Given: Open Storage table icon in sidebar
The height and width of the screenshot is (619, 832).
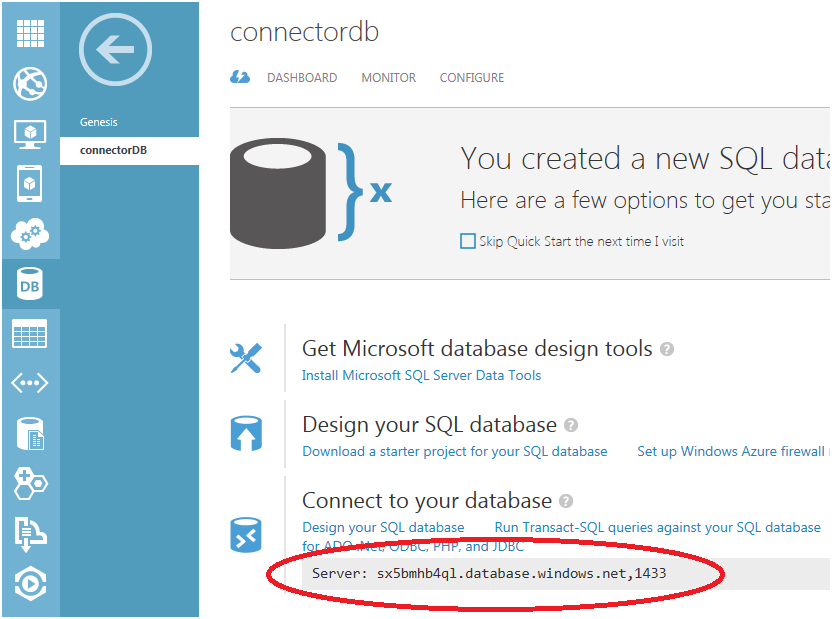Looking at the screenshot, I should [30, 334].
